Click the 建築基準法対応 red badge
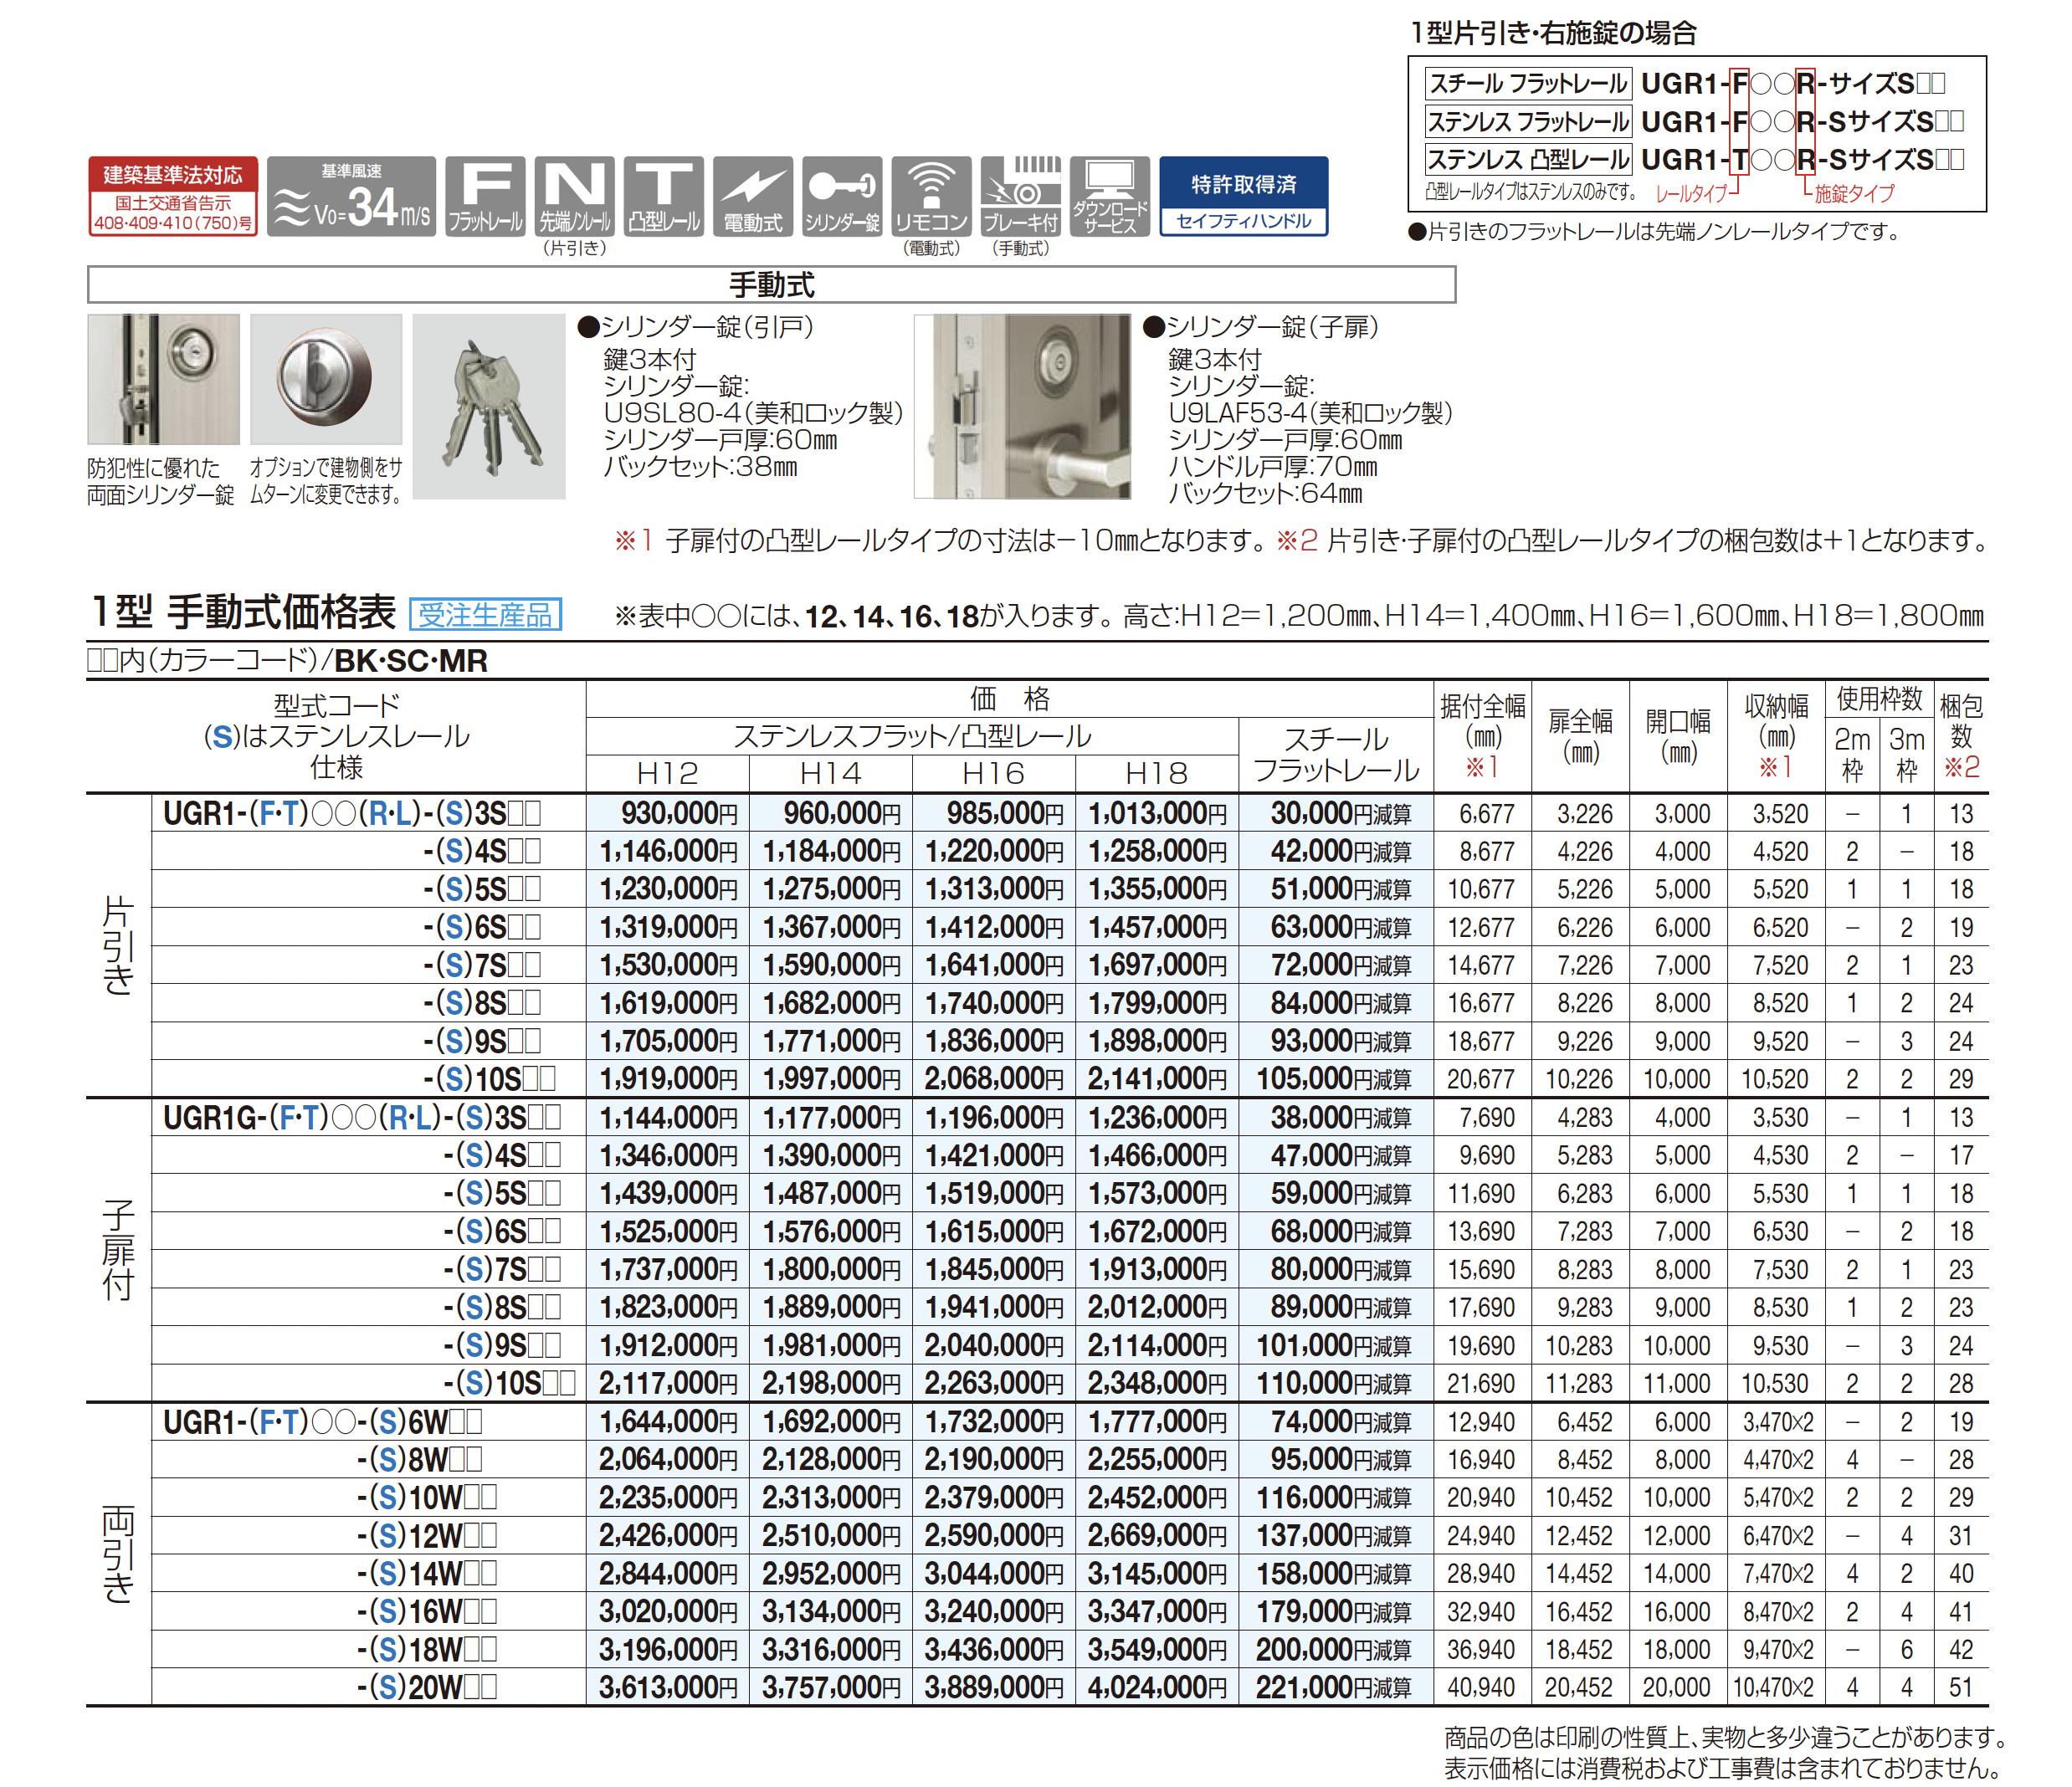Screen dimensions: 2072x1787 tap(172, 196)
